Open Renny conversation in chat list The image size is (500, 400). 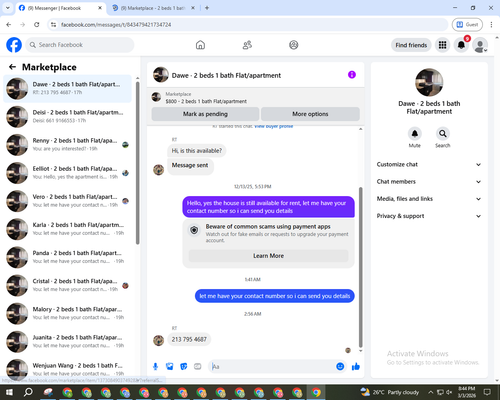(67, 145)
